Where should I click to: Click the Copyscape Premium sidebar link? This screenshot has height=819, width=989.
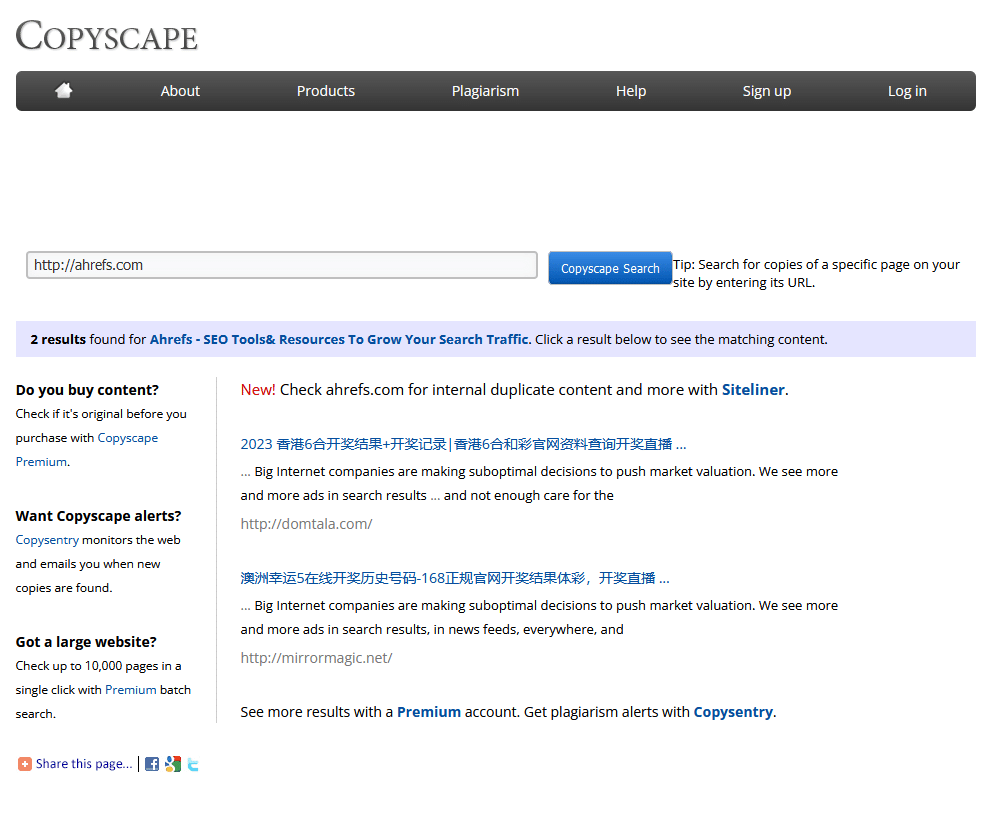86,450
